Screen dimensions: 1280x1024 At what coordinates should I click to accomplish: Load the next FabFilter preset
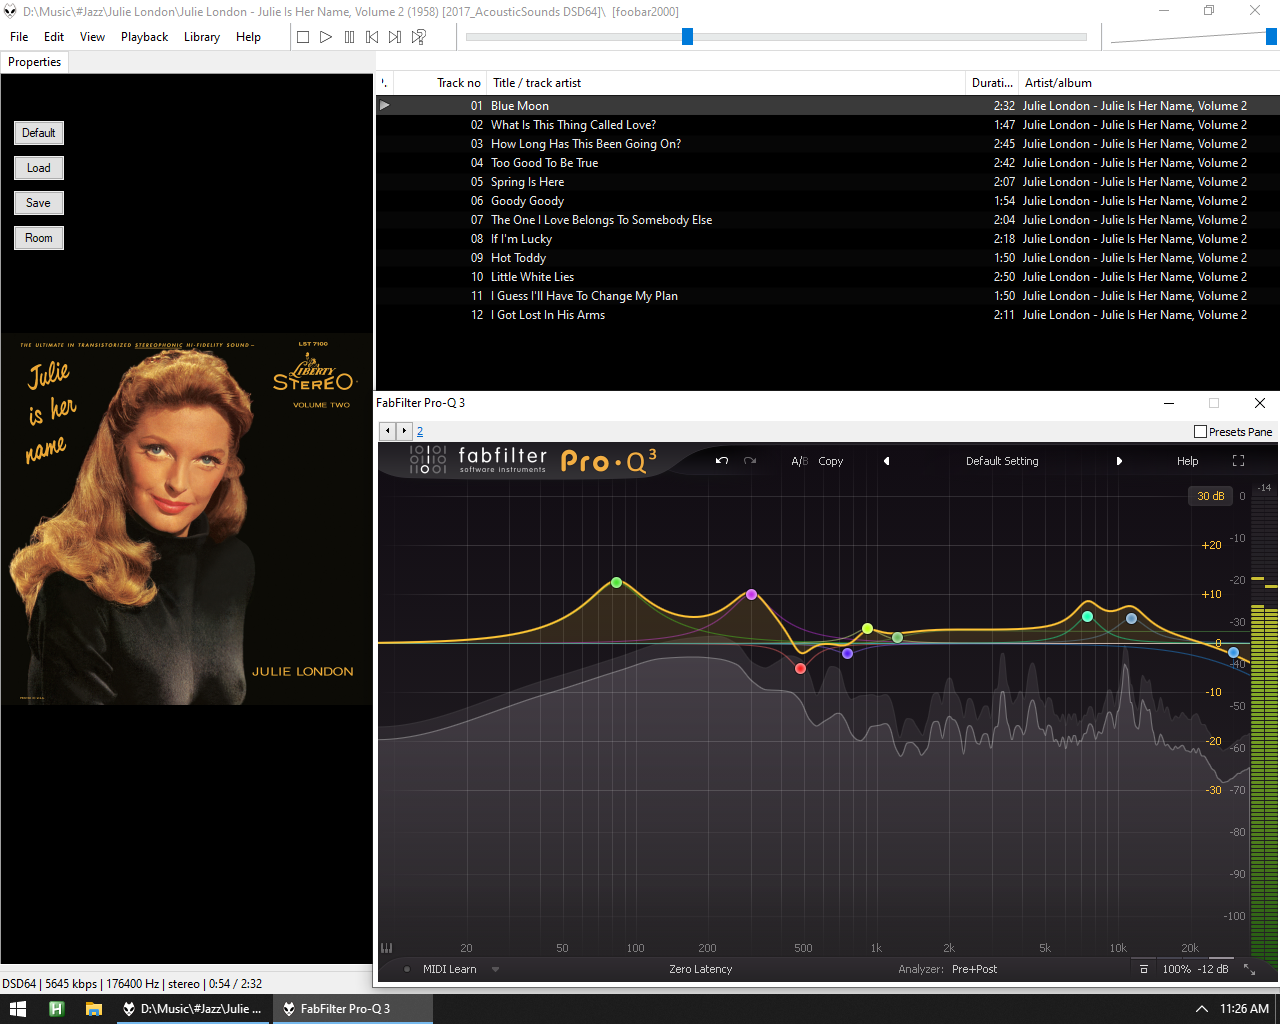coord(1119,461)
